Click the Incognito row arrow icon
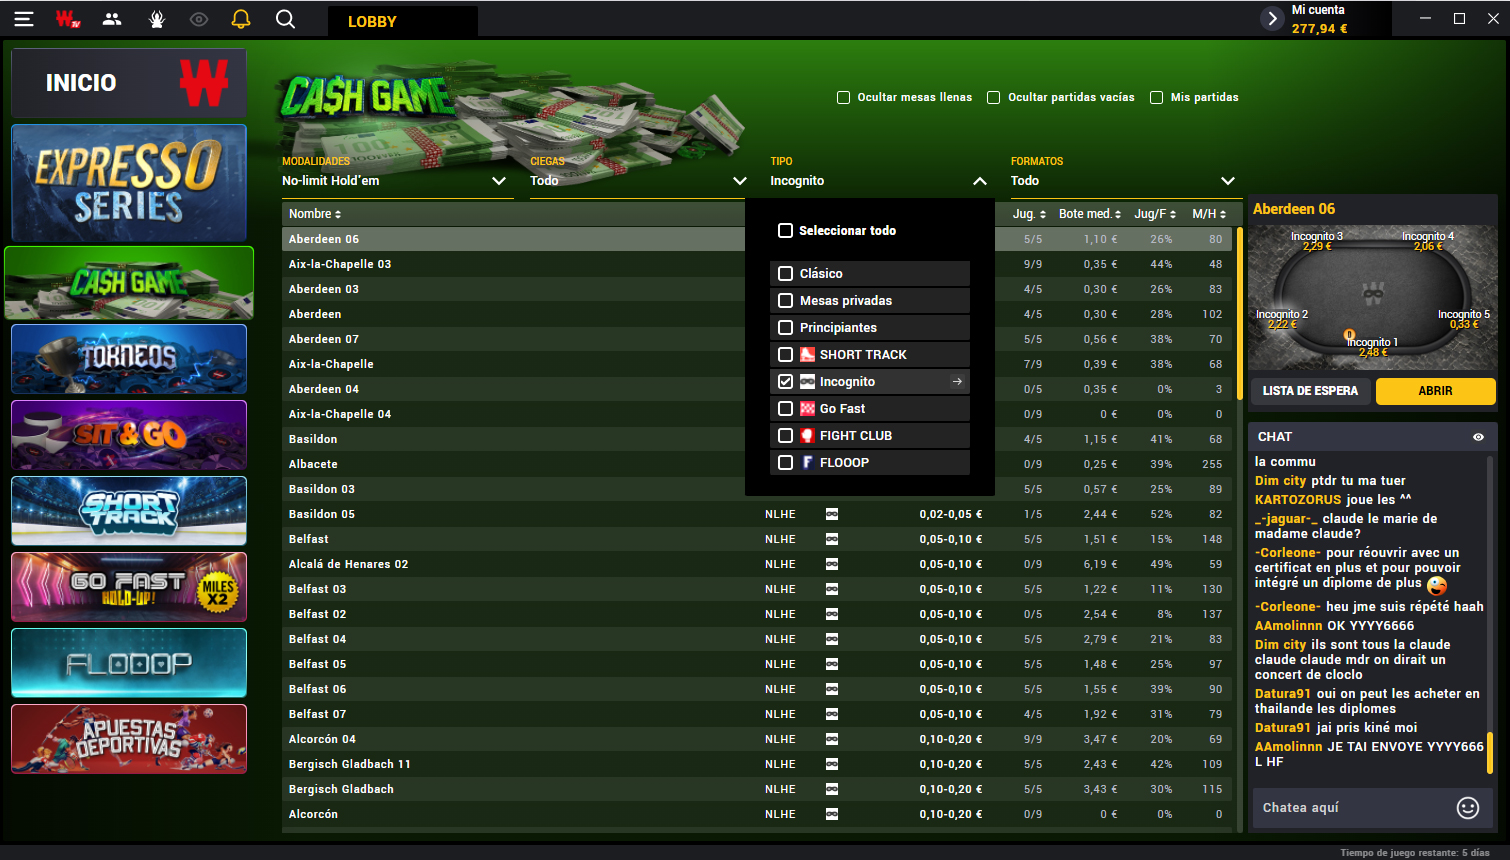The height and width of the screenshot is (860, 1510). 957,381
